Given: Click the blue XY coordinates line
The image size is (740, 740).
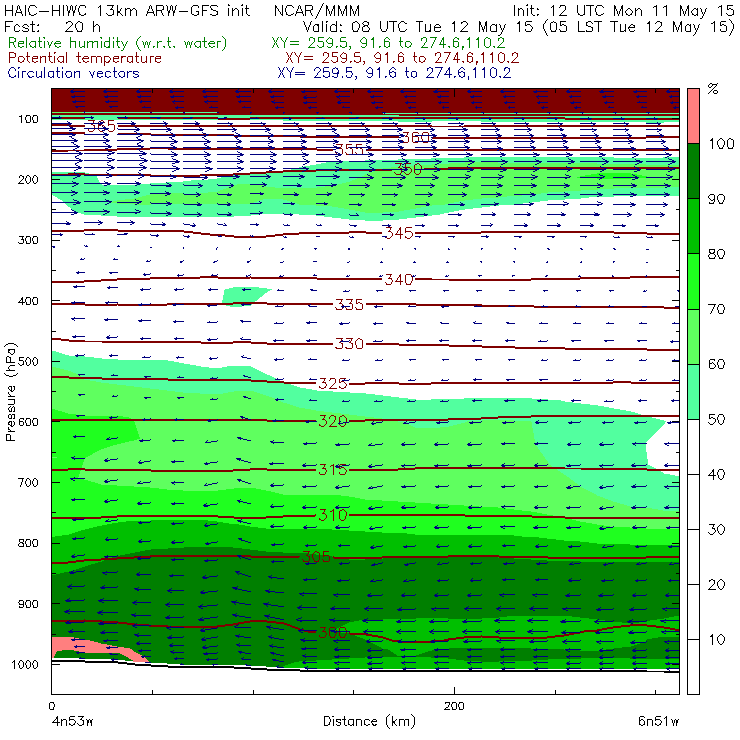Looking at the screenshot, I should [394, 73].
